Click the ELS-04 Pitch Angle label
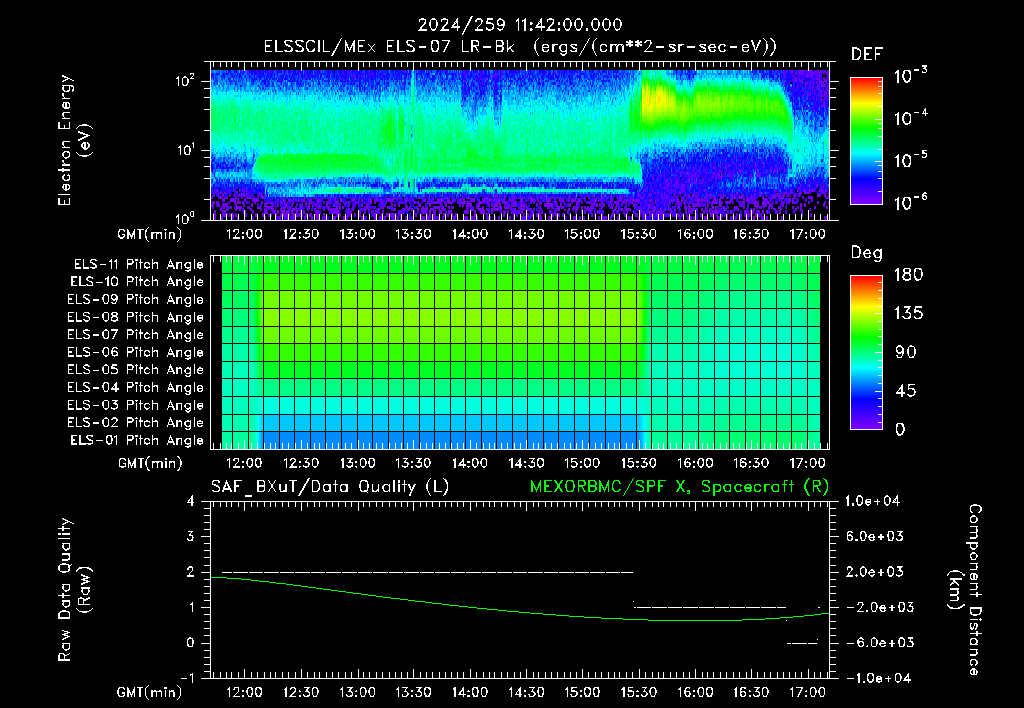Screen dimensions: 1024x708 (135, 387)
